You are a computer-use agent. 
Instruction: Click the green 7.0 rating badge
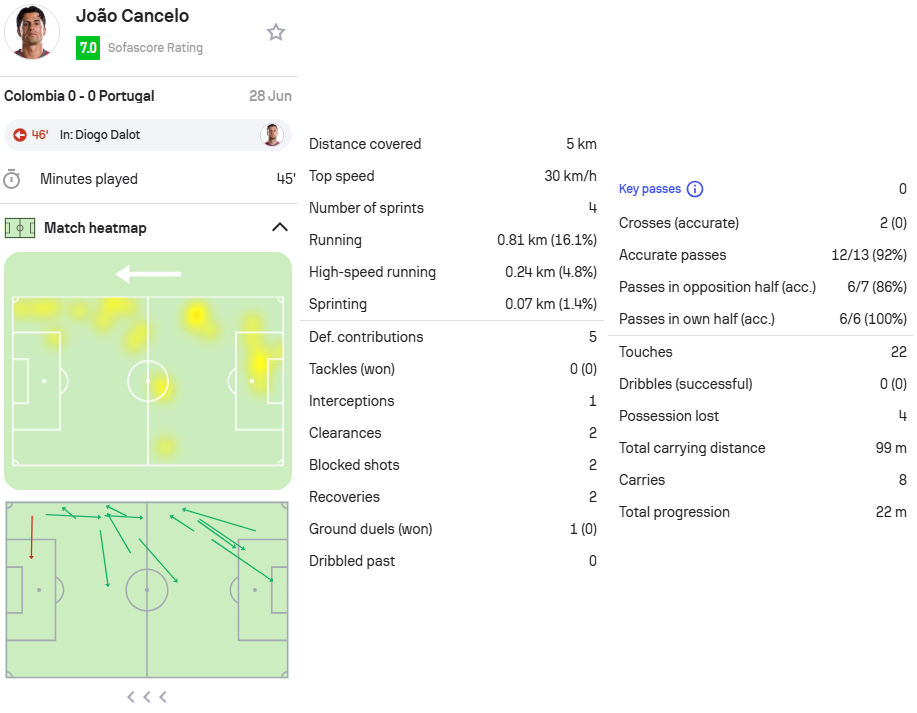click(x=88, y=48)
